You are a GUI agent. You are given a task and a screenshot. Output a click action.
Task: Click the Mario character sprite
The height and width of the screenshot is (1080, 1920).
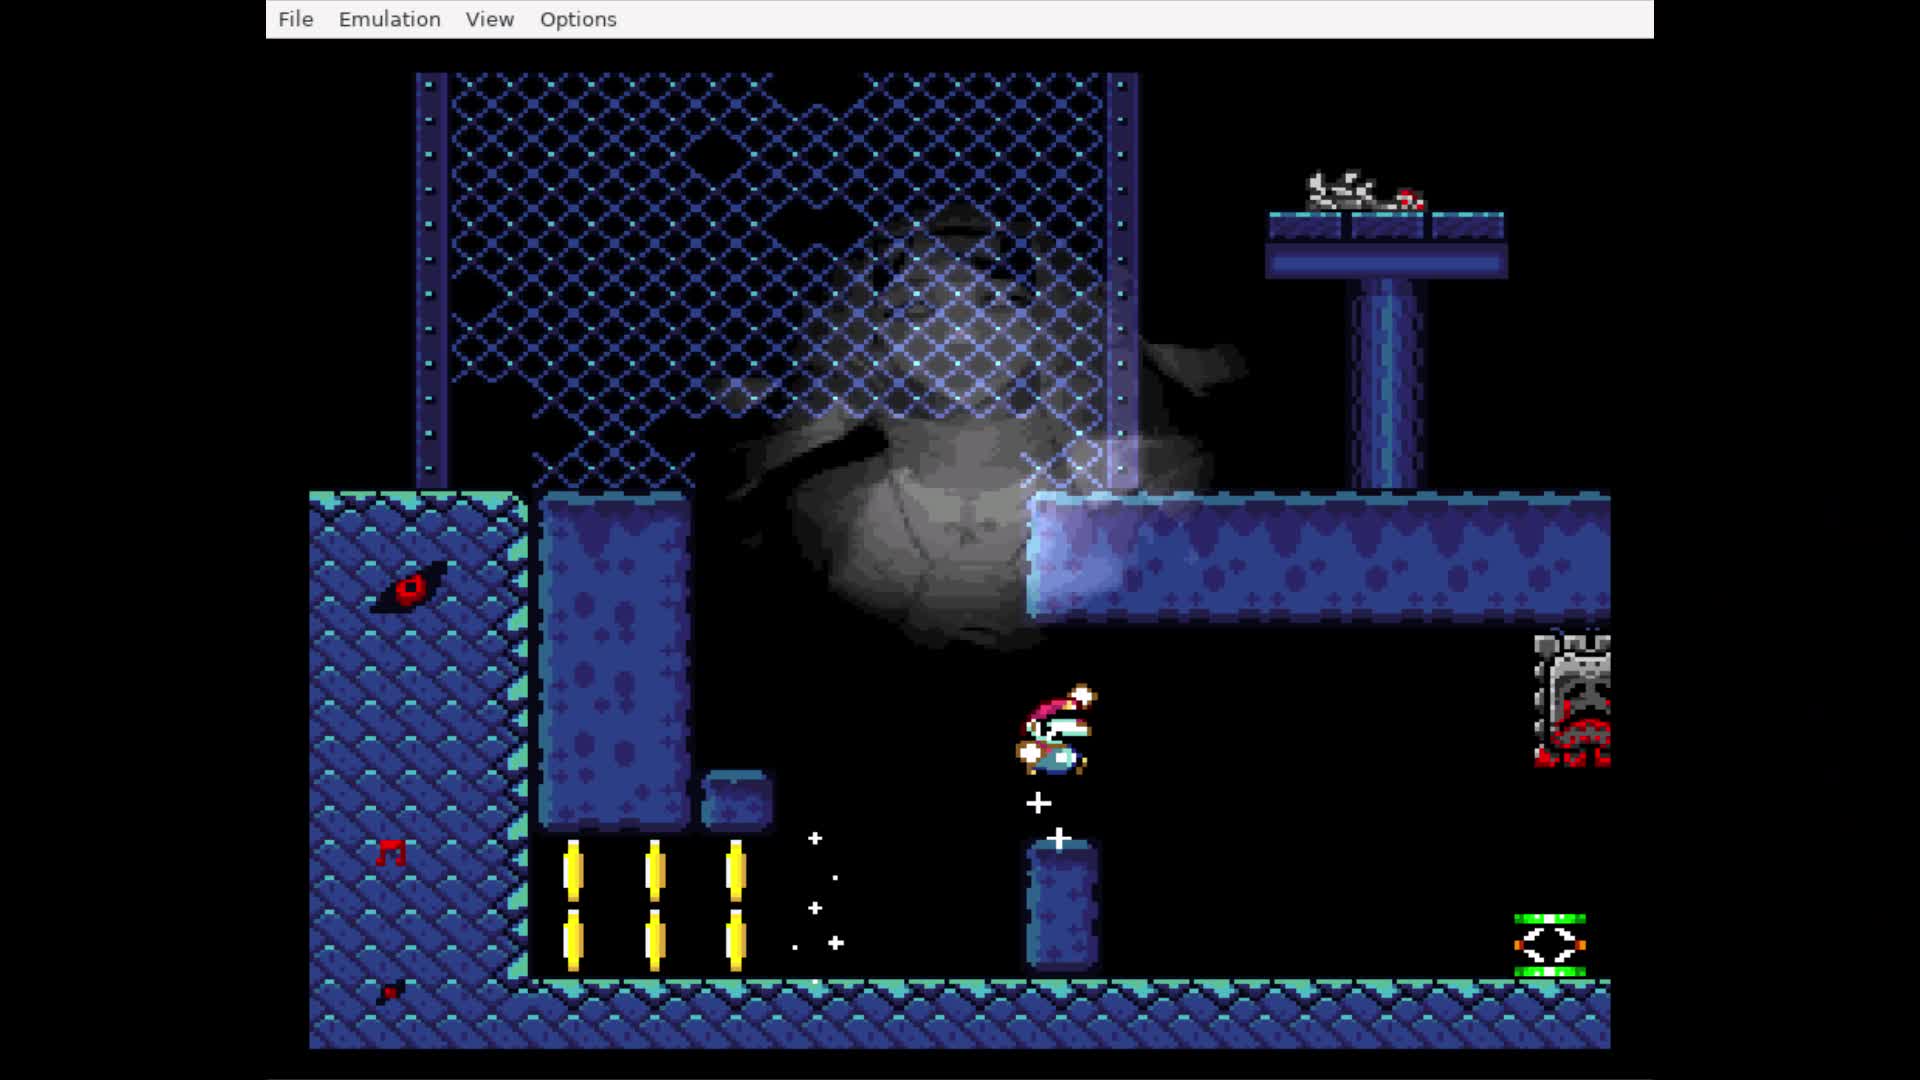click(x=1056, y=730)
